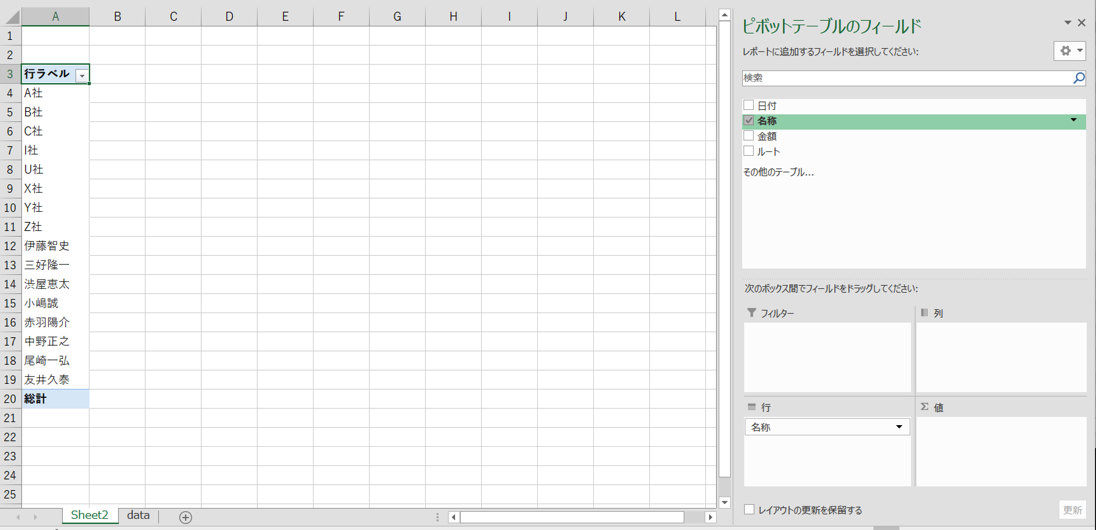Select cell containing Z社
1096x530 pixels.
point(55,227)
